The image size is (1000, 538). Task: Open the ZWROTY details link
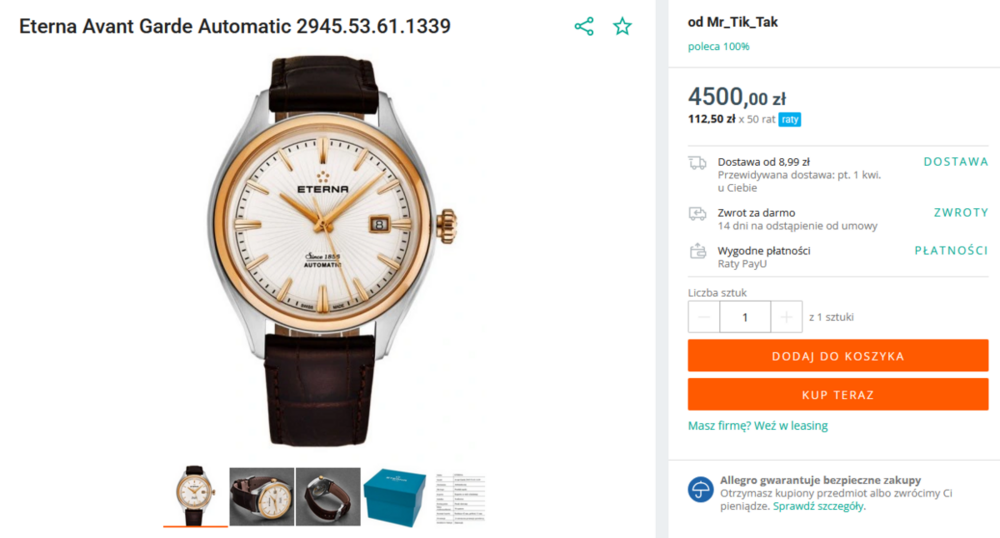(x=960, y=213)
